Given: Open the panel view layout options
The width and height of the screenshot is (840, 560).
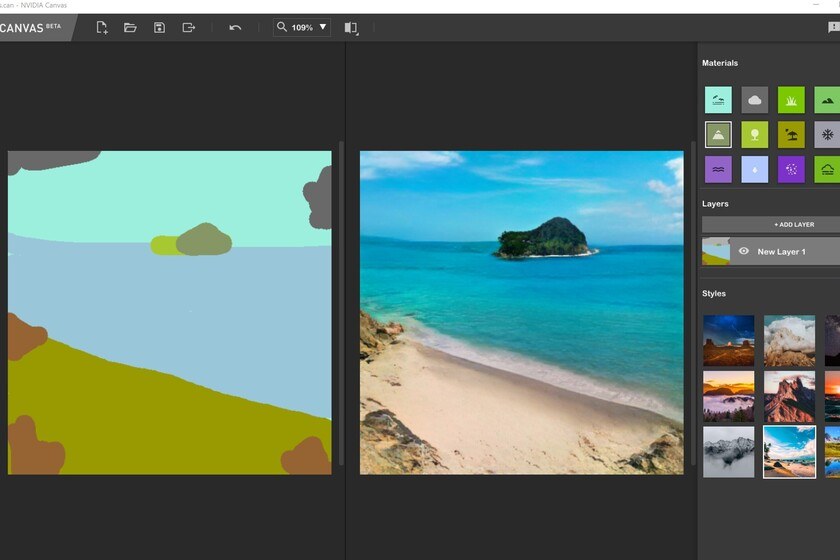Looking at the screenshot, I should click(351, 28).
